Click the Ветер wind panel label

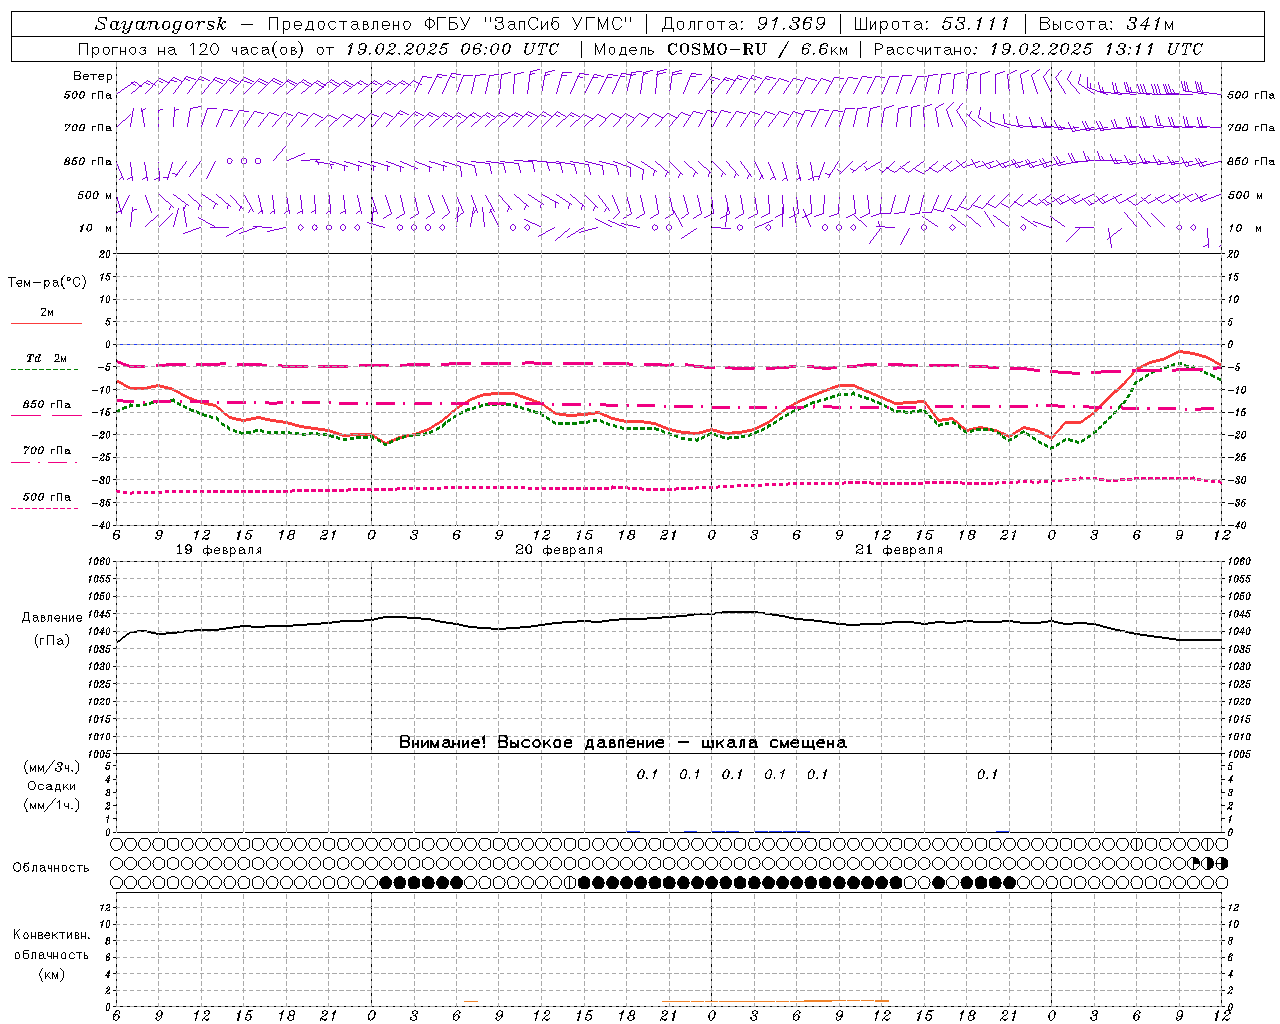point(92,76)
